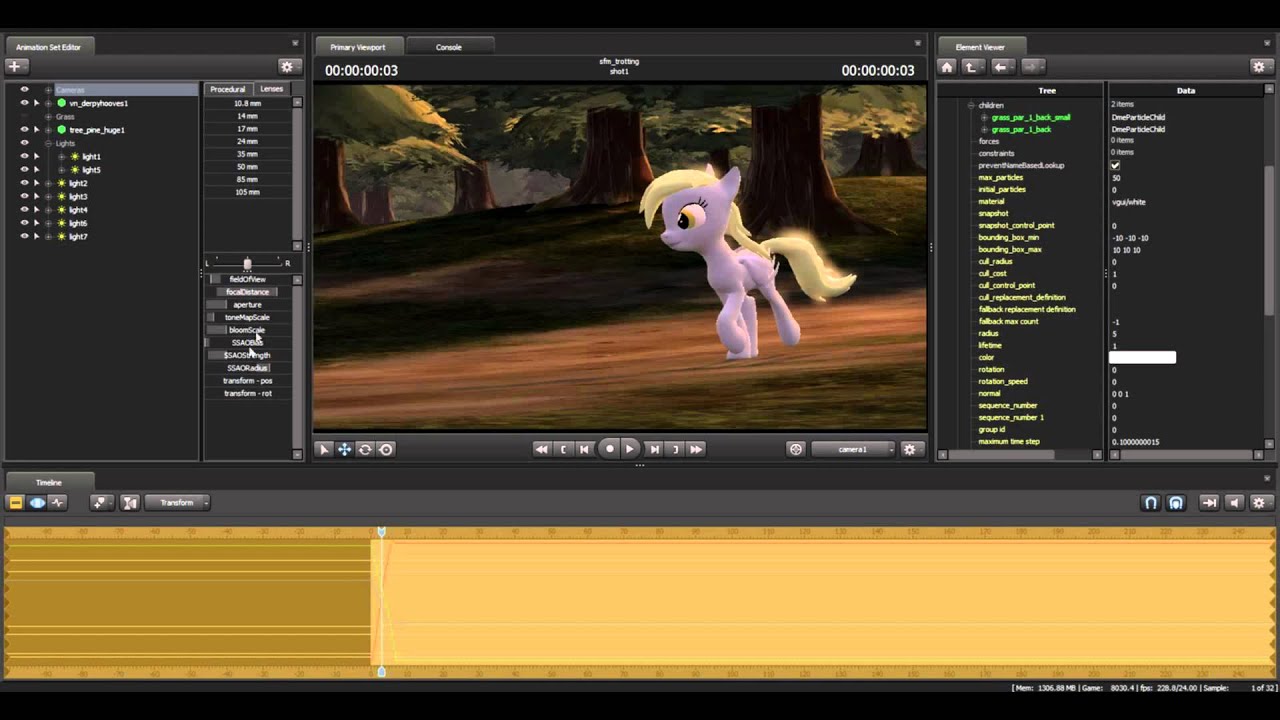Click the blue playhead marker on timeline
Screen dimensions: 1280x720
coord(381,532)
